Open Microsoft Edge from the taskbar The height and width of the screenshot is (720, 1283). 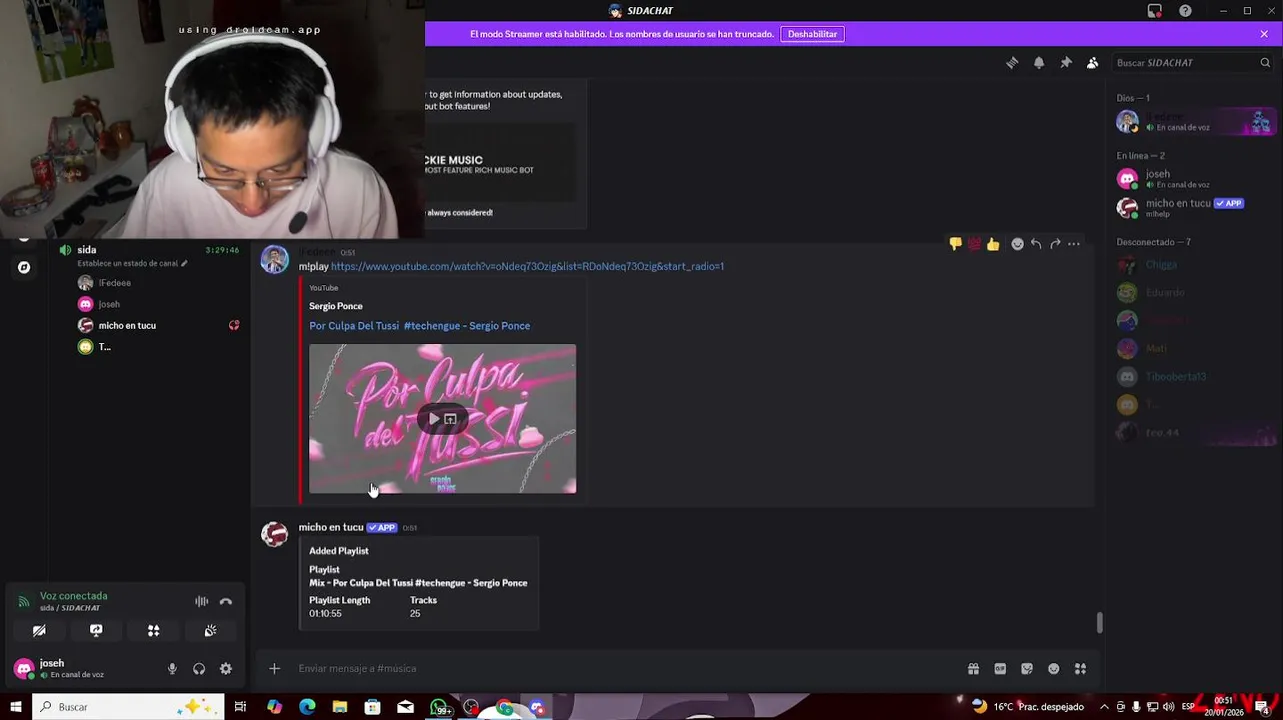tap(307, 707)
